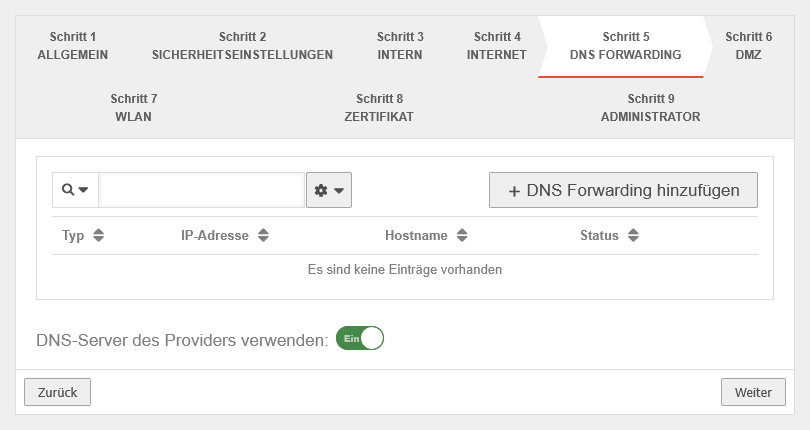Open Schritt 6 DMZ tab
Screen dimensions: 810x430
click(x=749, y=46)
